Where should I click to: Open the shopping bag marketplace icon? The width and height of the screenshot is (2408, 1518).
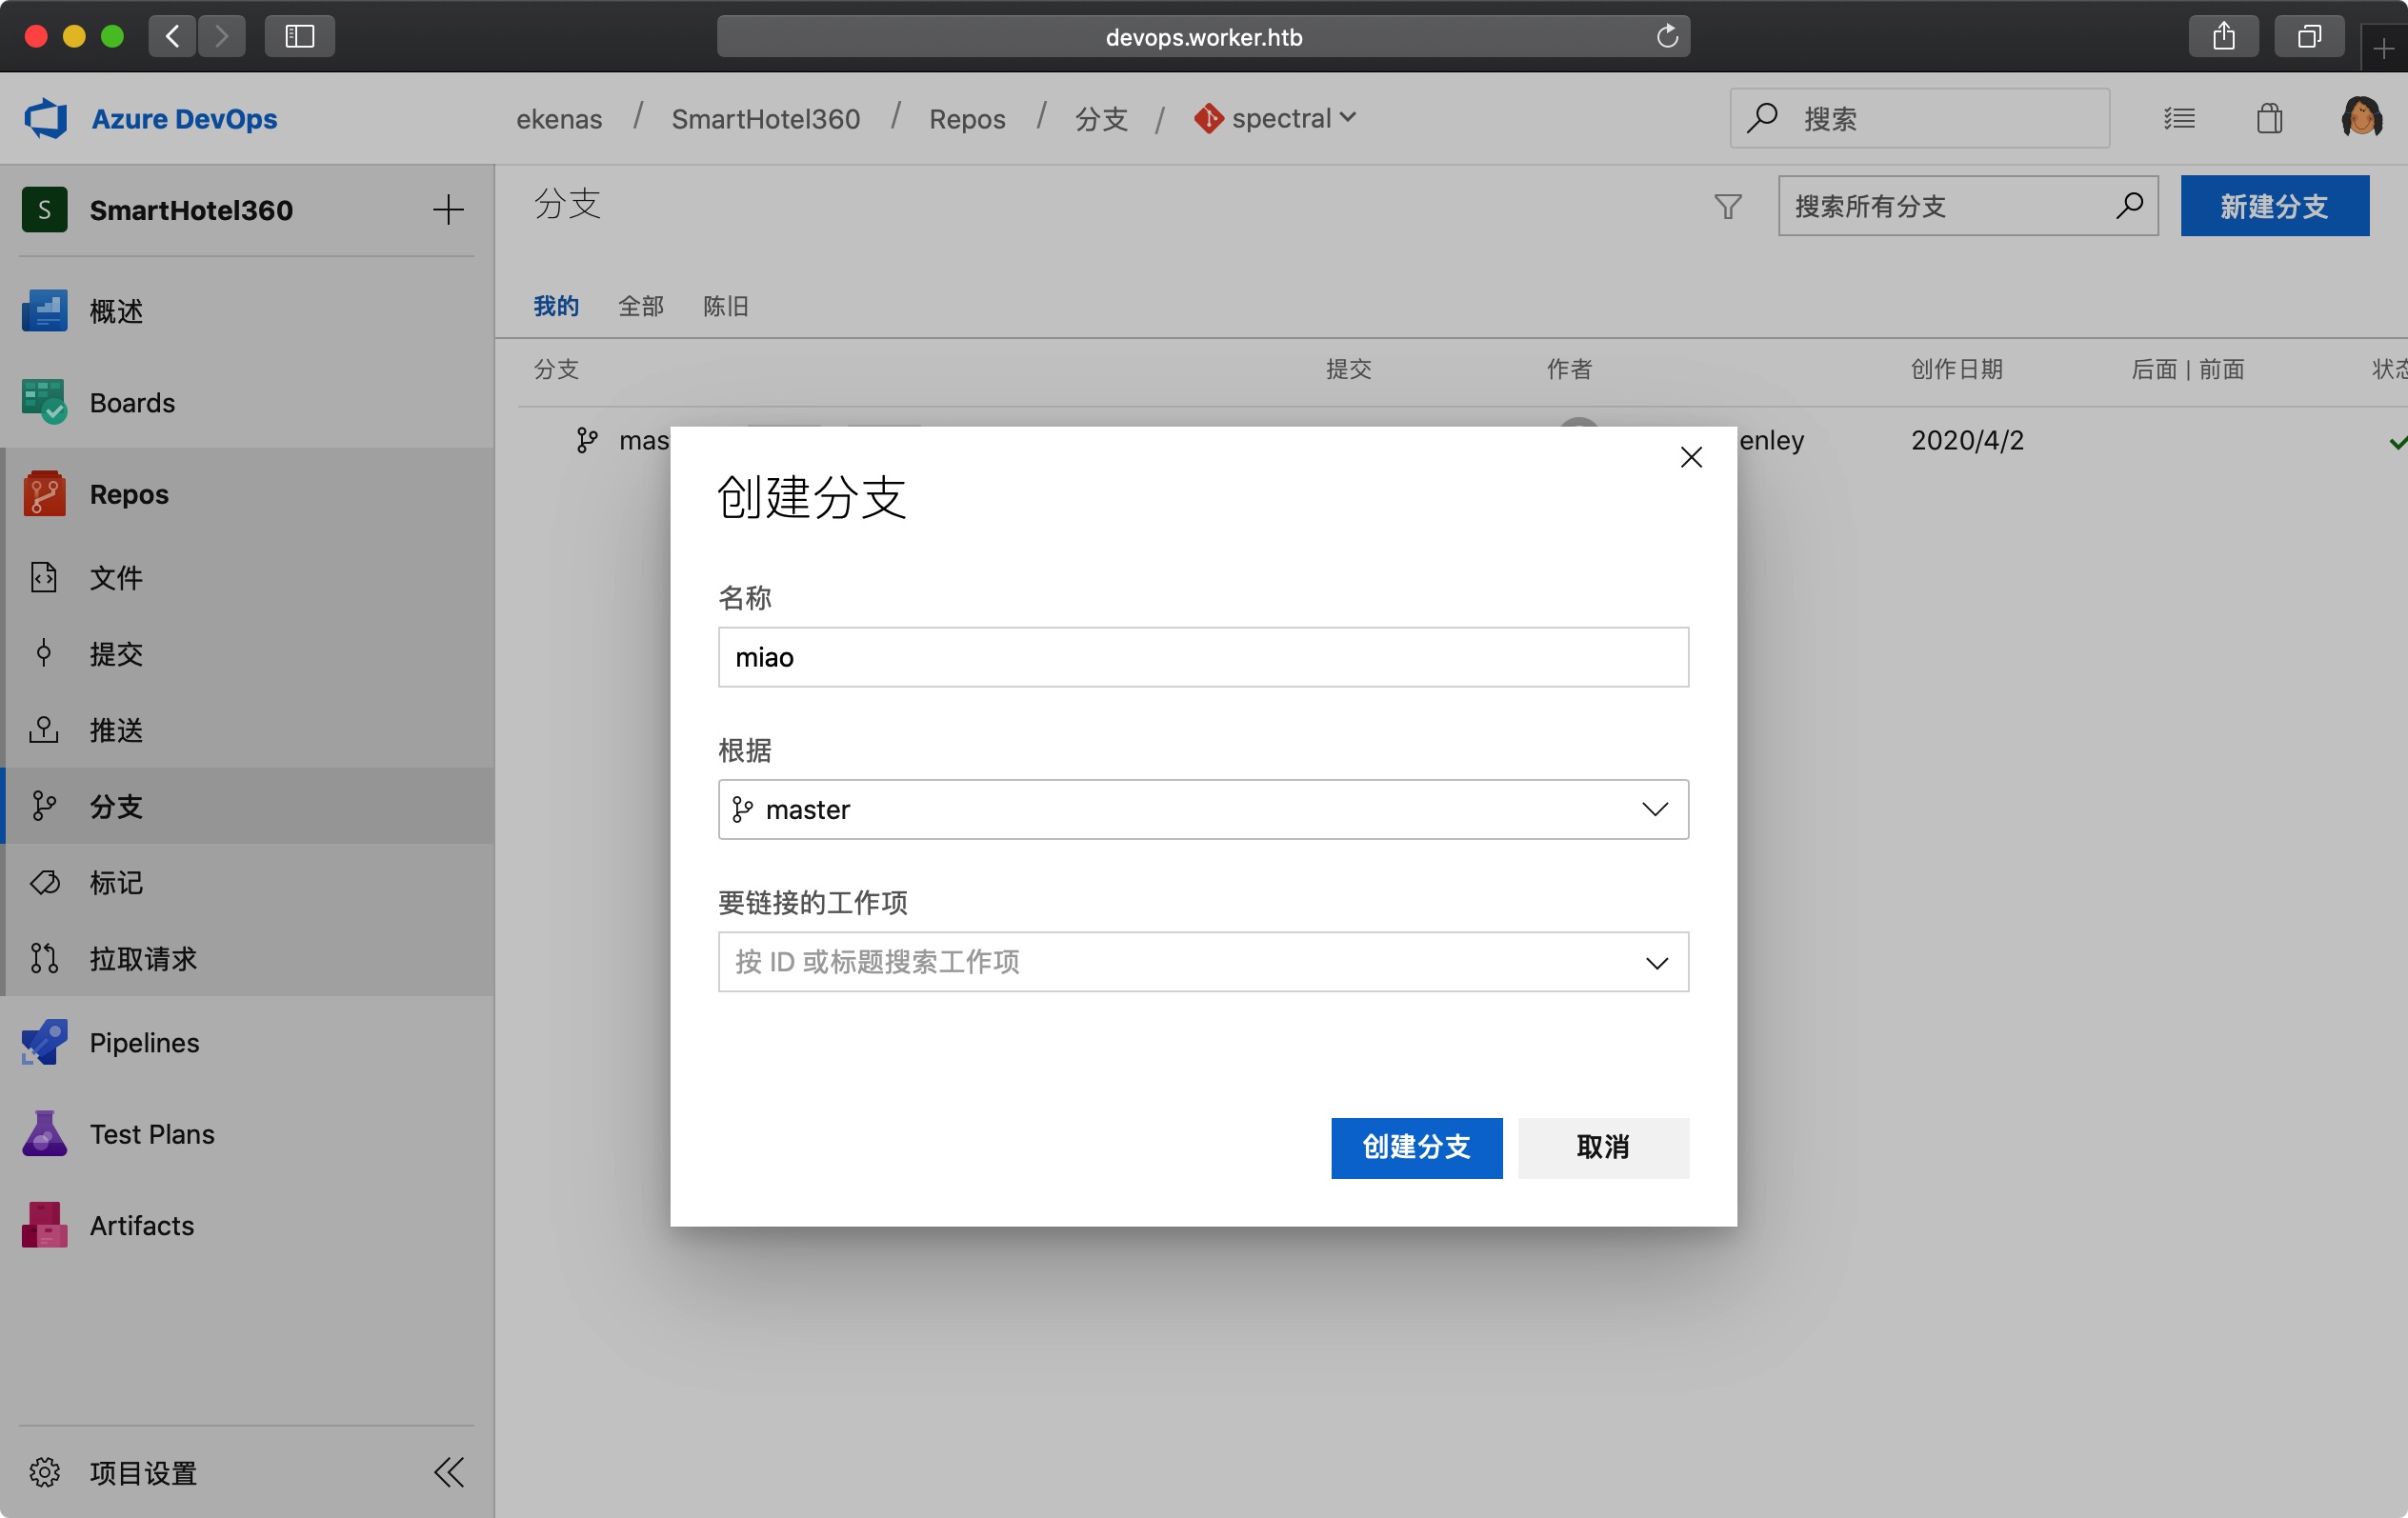[x=2269, y=118]
